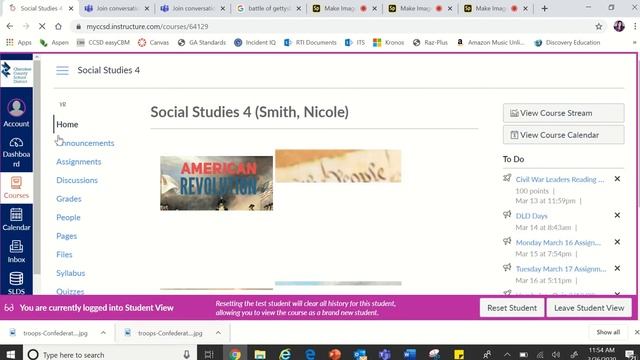Image resolution: width=640 pixels, height=360 pixels.
Task: Click the address bar URL
Action: tap(147, 27)
